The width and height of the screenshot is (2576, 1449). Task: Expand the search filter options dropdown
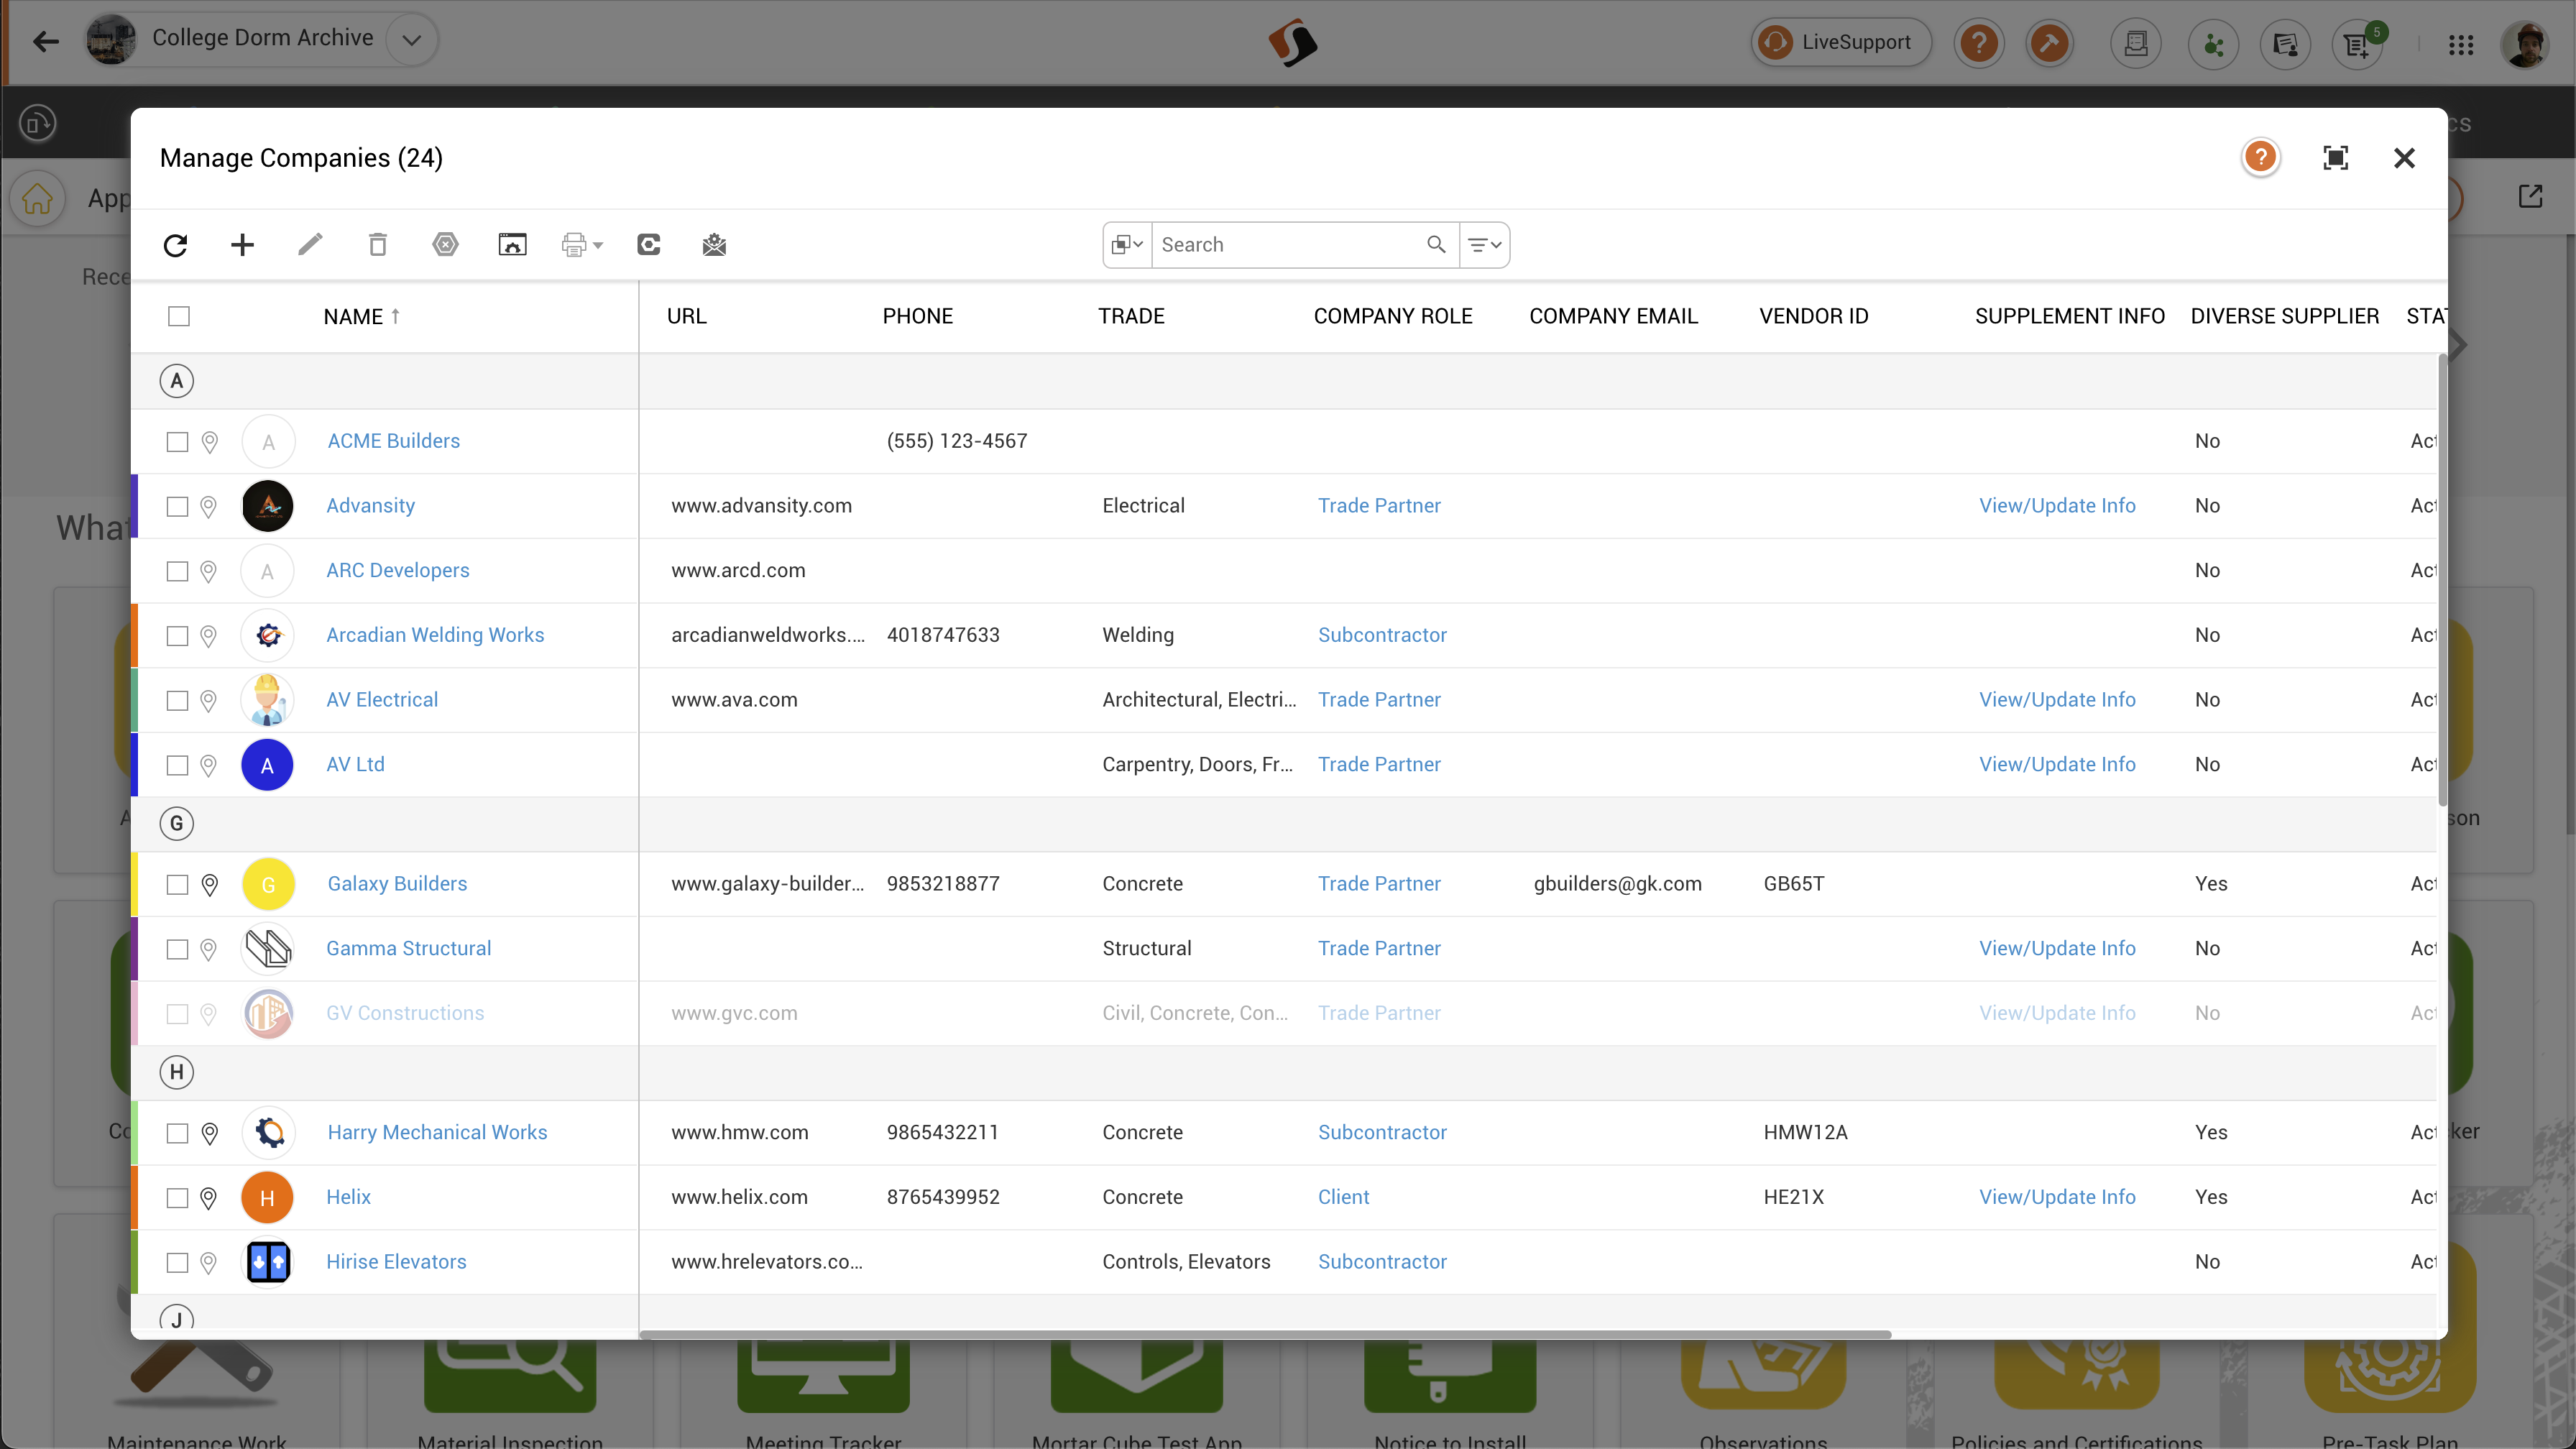[x=1484, y=245]
